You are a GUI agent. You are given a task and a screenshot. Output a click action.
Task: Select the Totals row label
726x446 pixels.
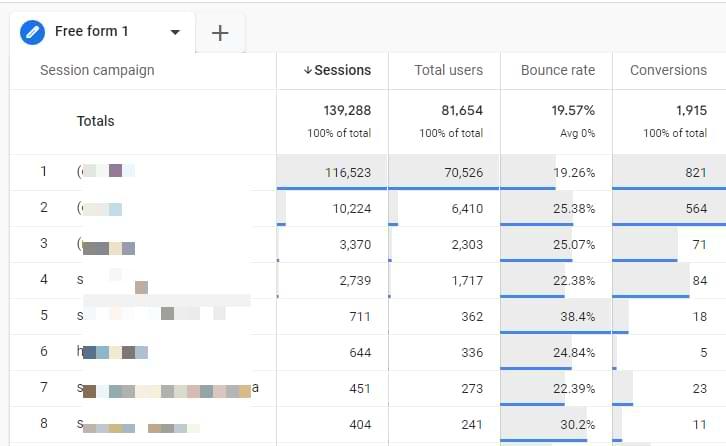pos(96,121)
